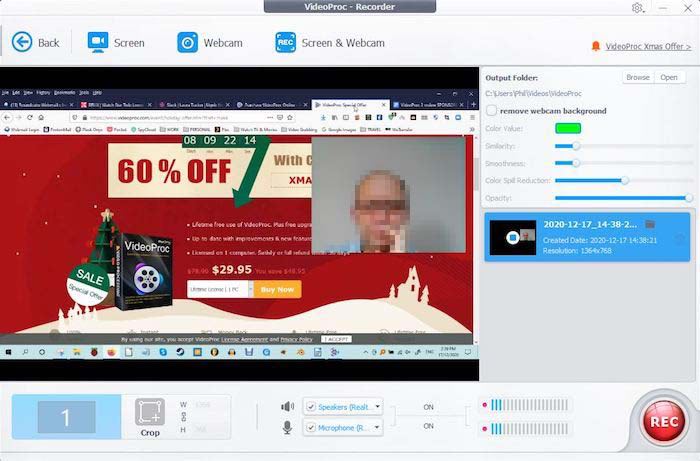This screenshot has width=700, height=461.
Task: Pick the green Color Value swatch
Action: (568, 129)
